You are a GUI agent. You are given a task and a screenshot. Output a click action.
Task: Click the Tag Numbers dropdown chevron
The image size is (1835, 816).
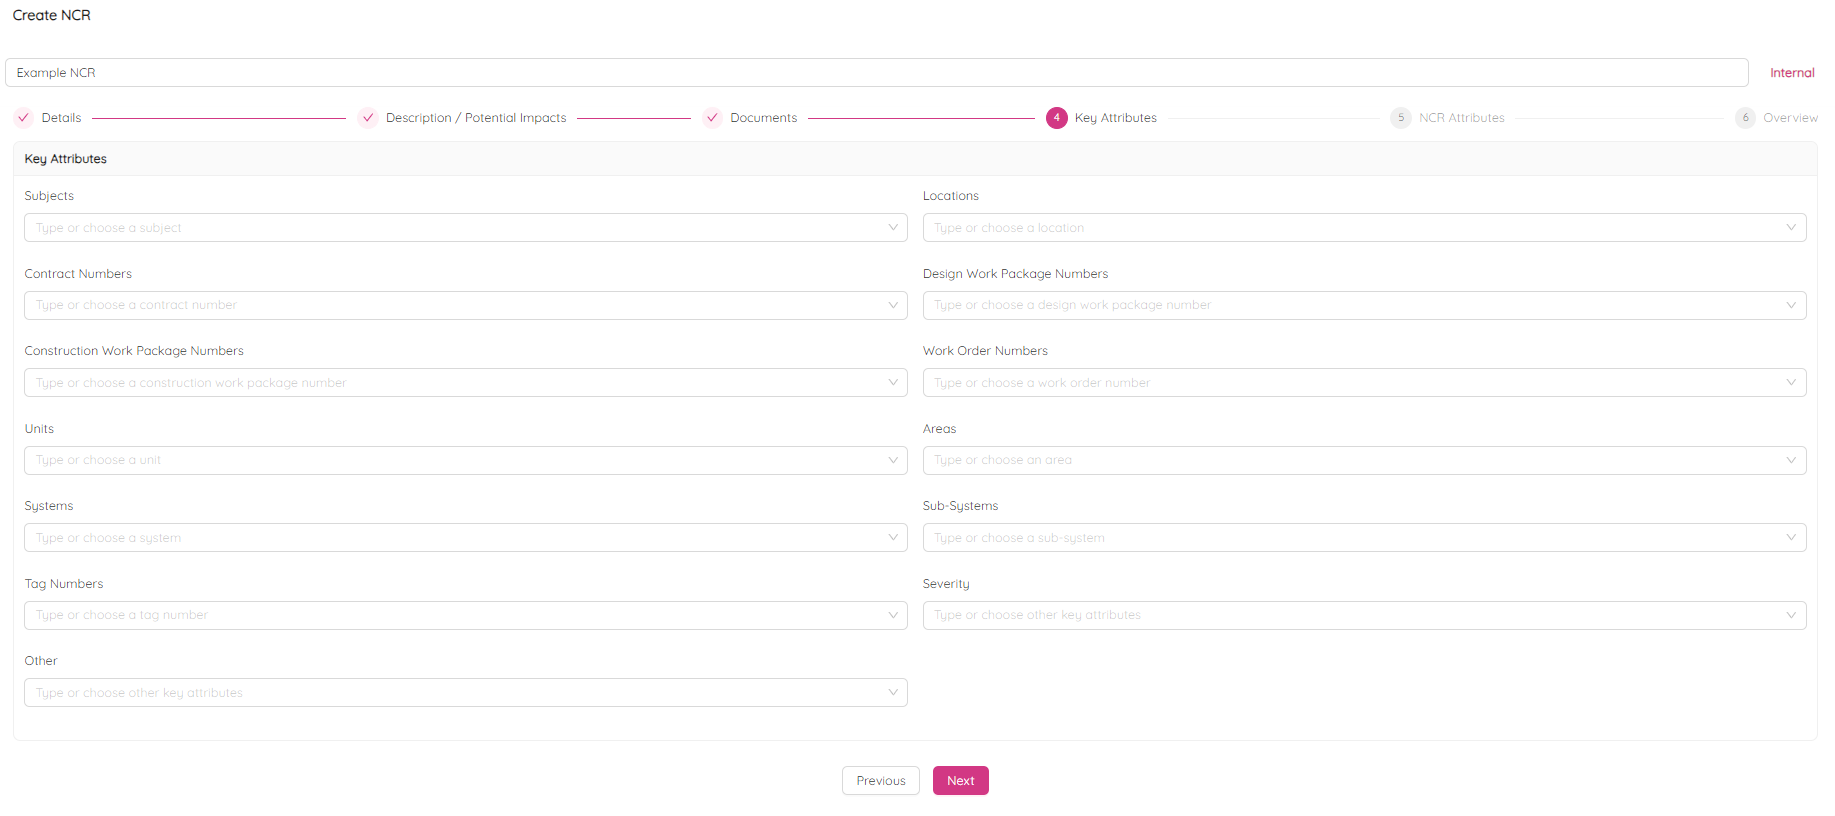(x=893, y=615)
